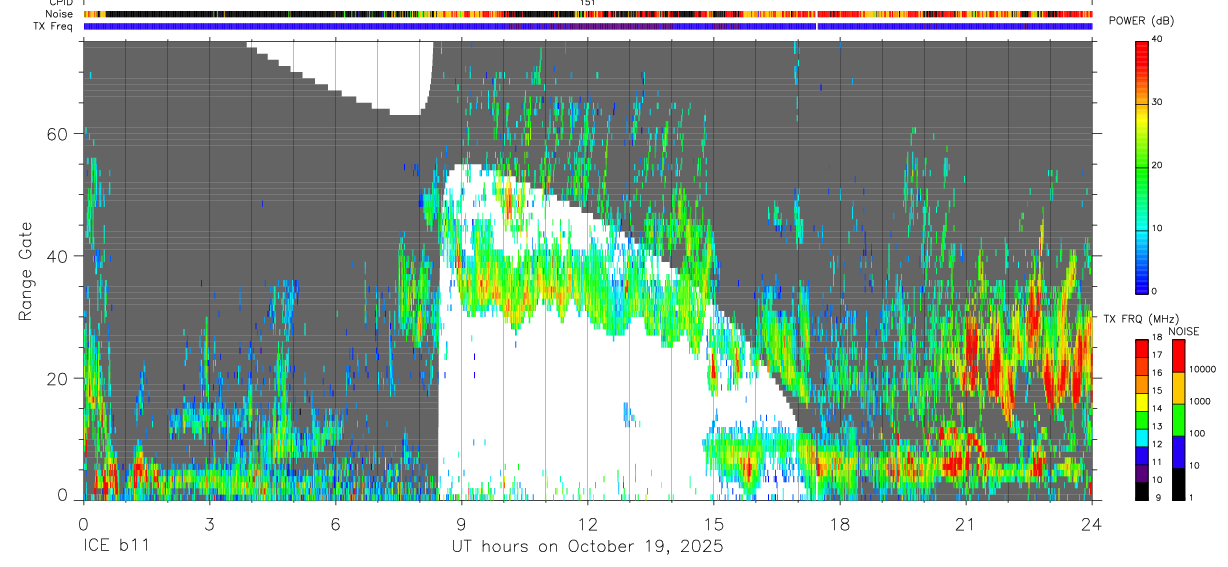Viewport: 1228px width, 567px height.
Task: Click the blue TX Freq strip
Action: coord(588,26)
